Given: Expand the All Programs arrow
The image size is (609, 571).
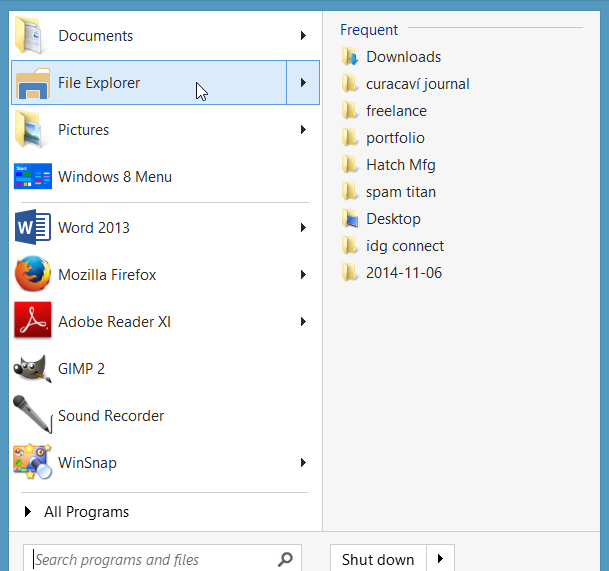Looking at the screenshot, I should pyautogui.click(x=28, y=512).
